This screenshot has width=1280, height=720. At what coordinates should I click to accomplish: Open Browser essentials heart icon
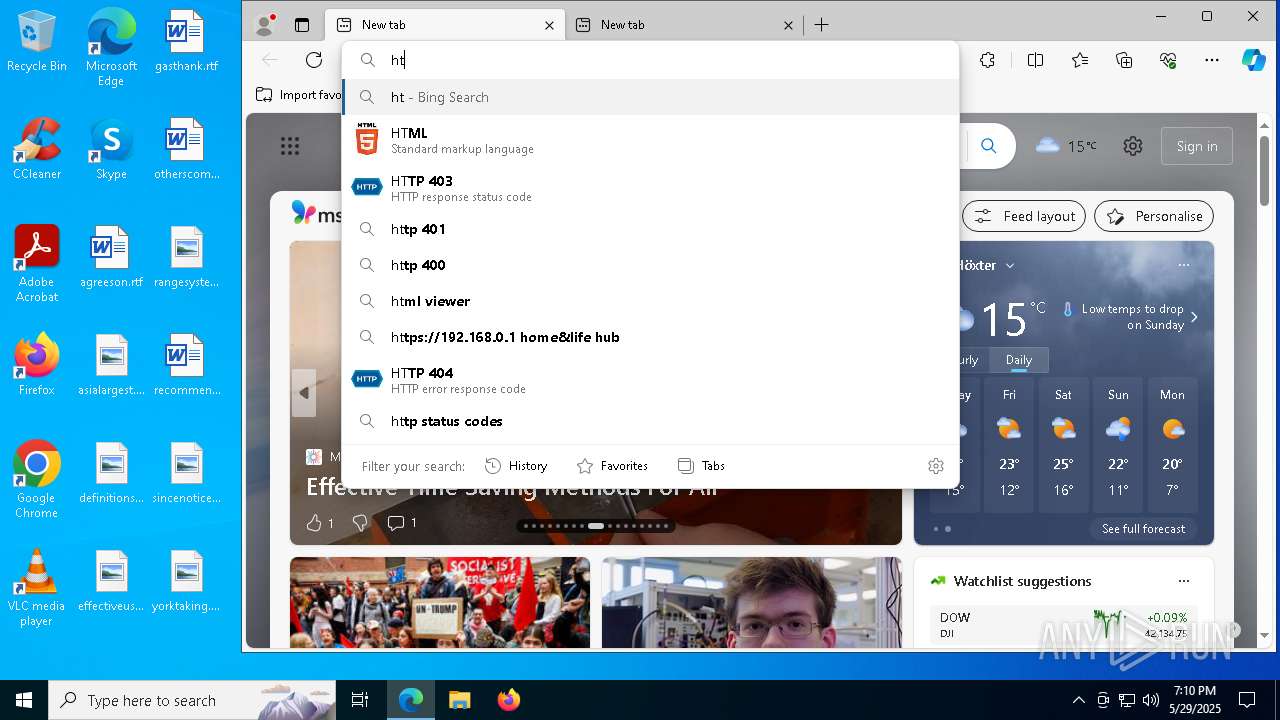(x=1168, y=60)
